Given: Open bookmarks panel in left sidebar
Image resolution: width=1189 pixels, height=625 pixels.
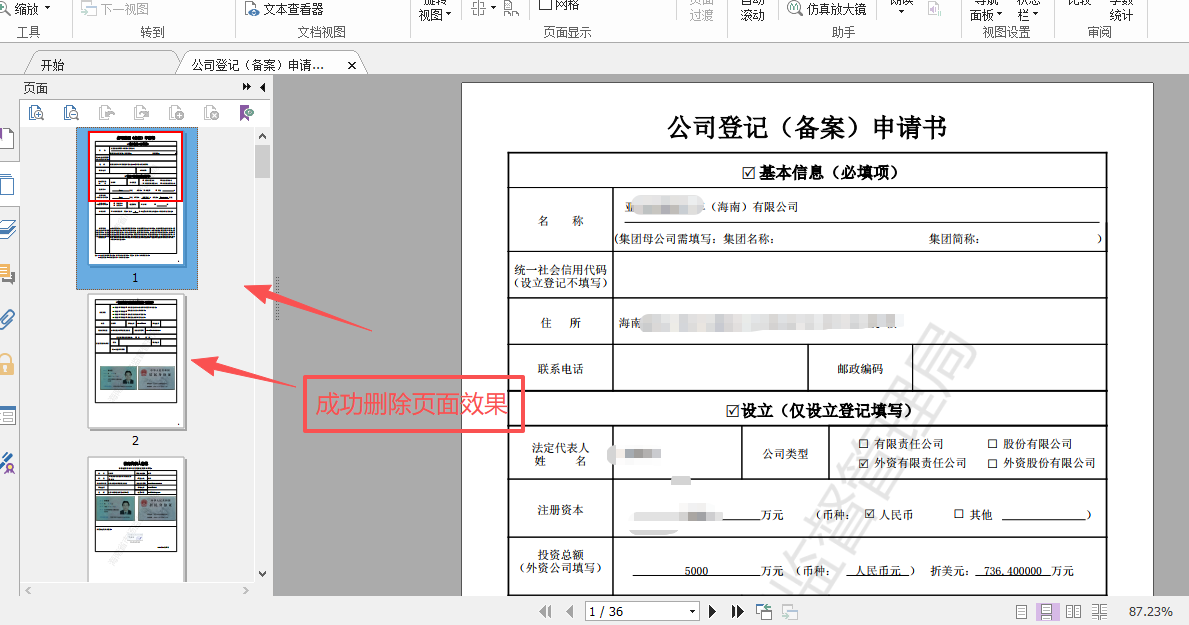Looking at the screenshot, I should 7,139.
